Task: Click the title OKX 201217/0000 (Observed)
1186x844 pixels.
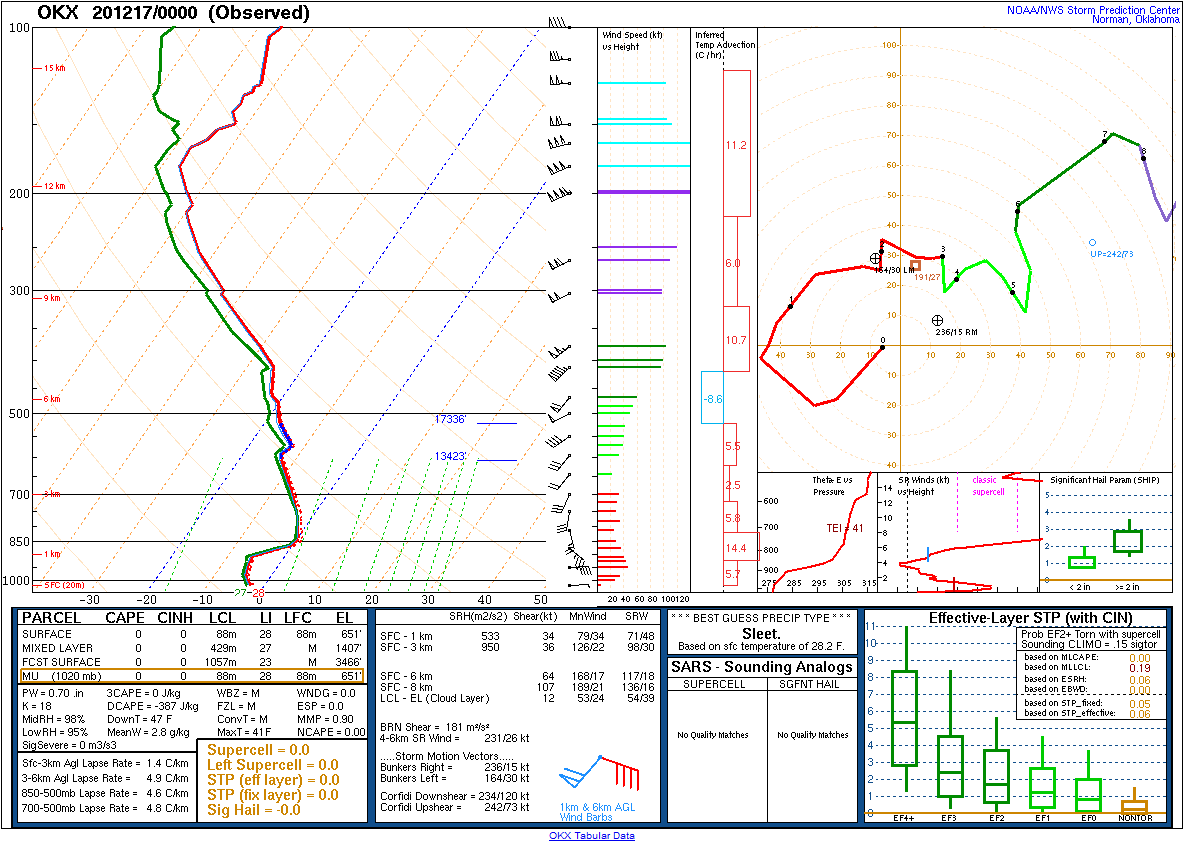Action: pyautogui.click(x=173, y=13)
